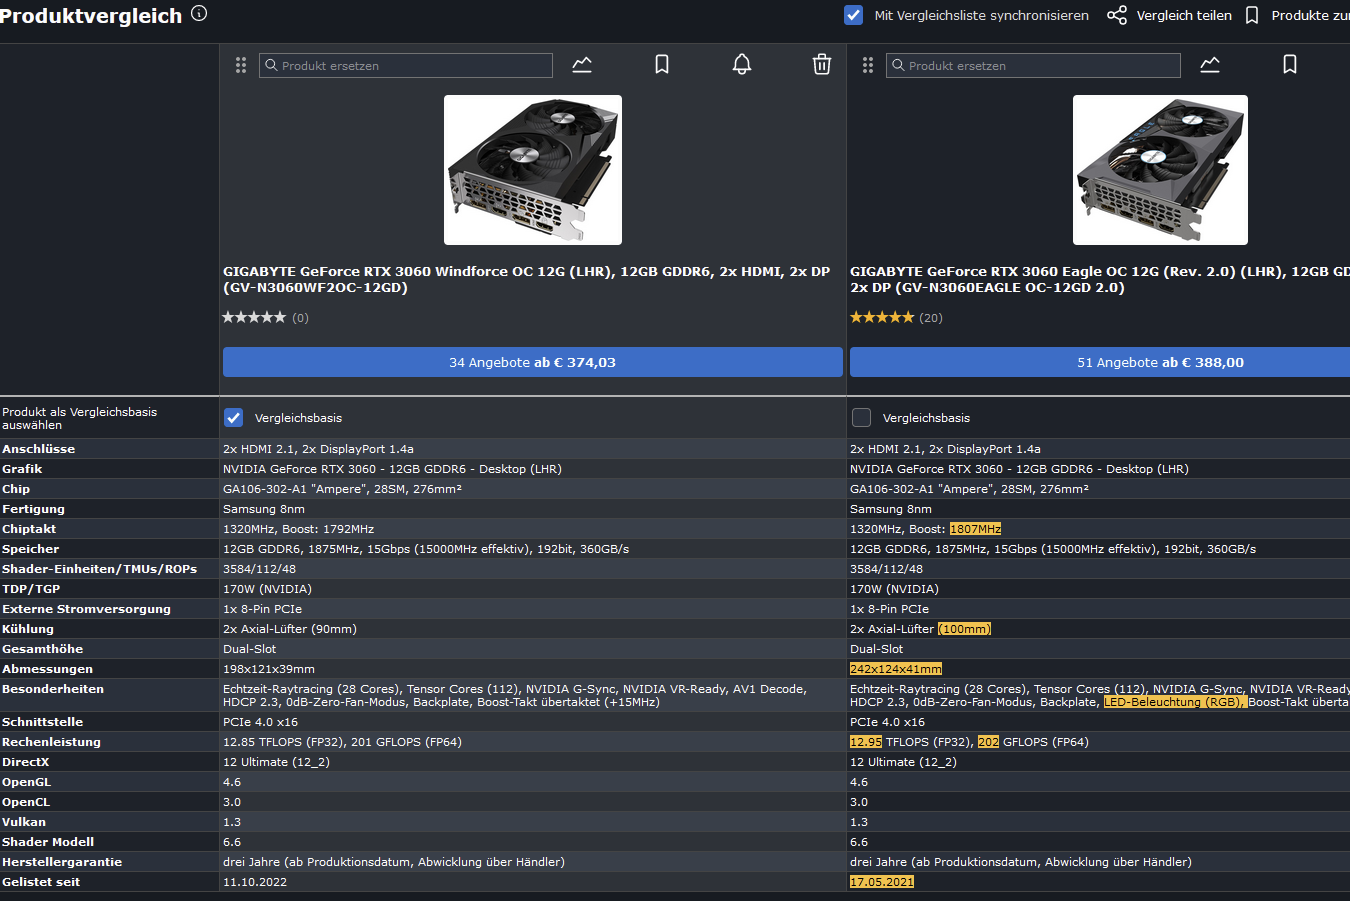This screenshot has height=901, width=1350.
Task: Open the Eagle graphics card thumbnail
Action: (1160, 170)
